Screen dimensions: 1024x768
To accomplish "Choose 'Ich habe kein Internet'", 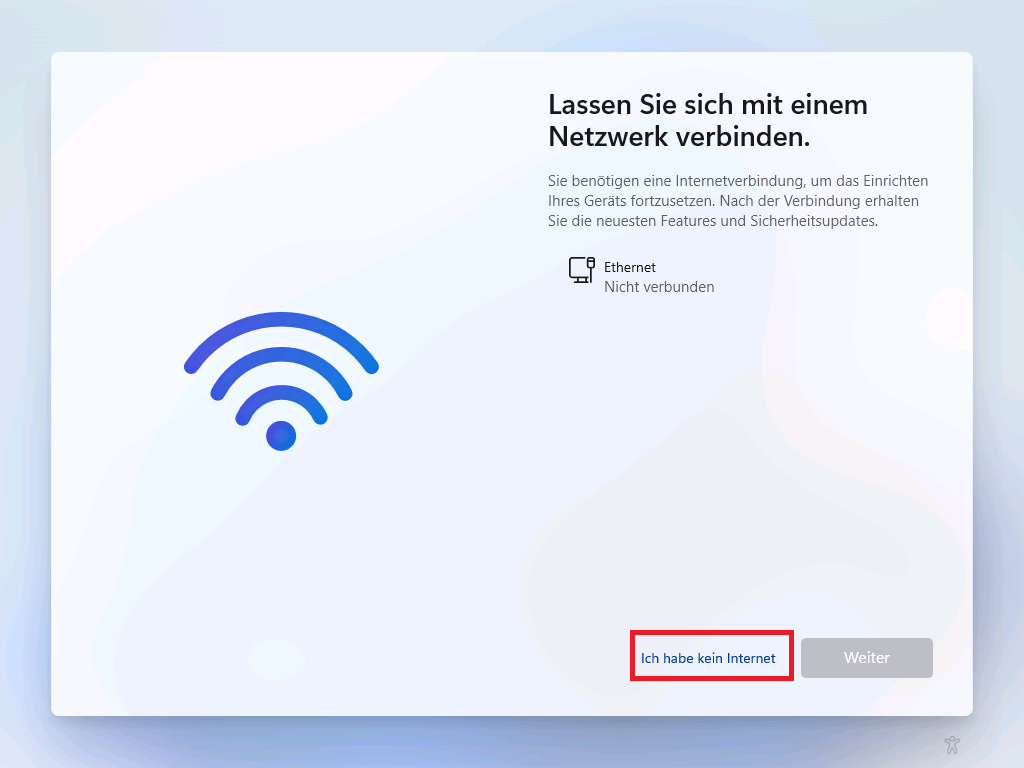I will pyautogui.click(x=708, y=658).
